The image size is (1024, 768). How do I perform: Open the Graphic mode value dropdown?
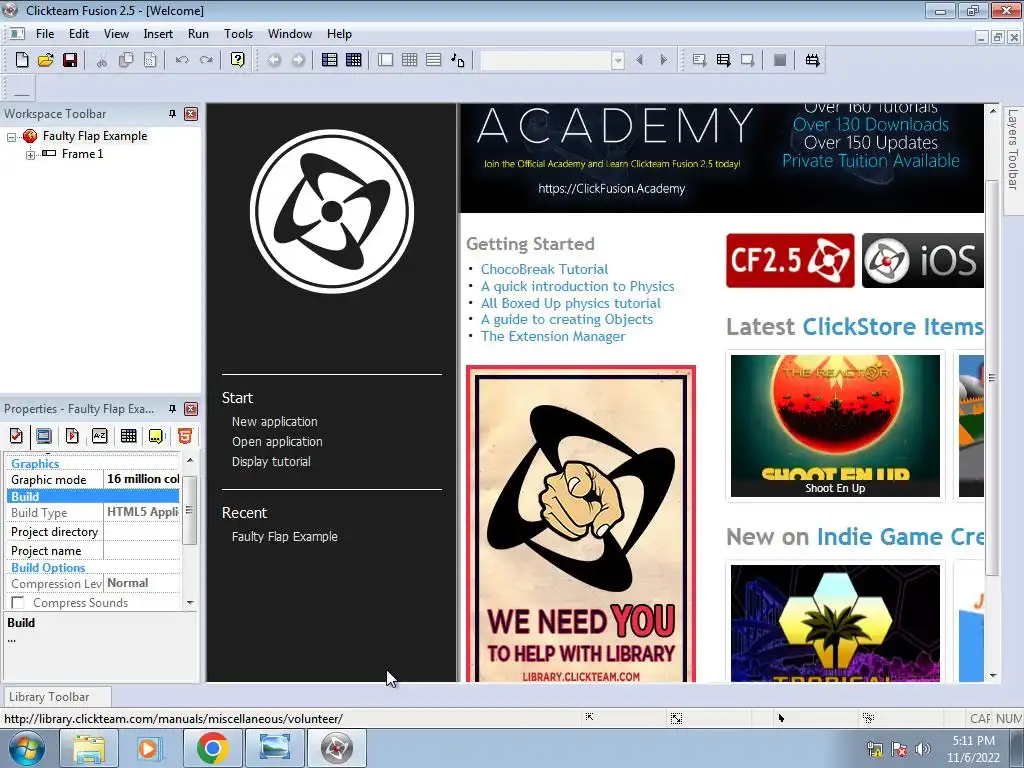click(x=142, y=479)
